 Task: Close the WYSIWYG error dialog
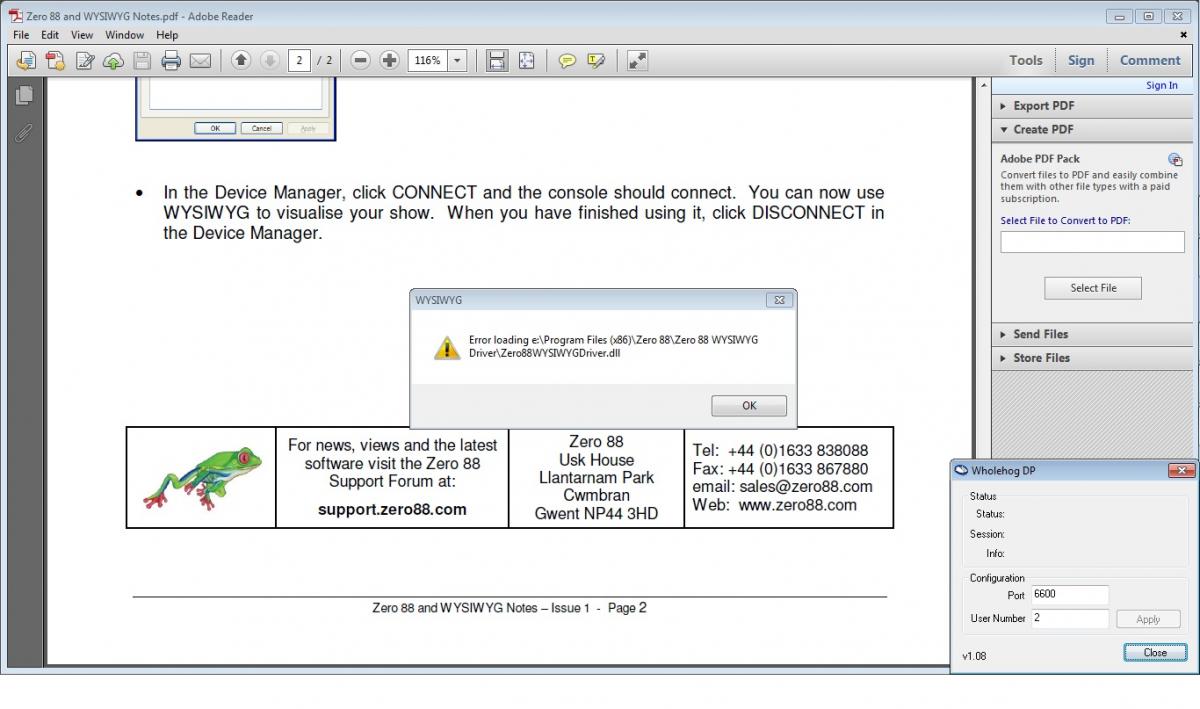coord(779,300)
